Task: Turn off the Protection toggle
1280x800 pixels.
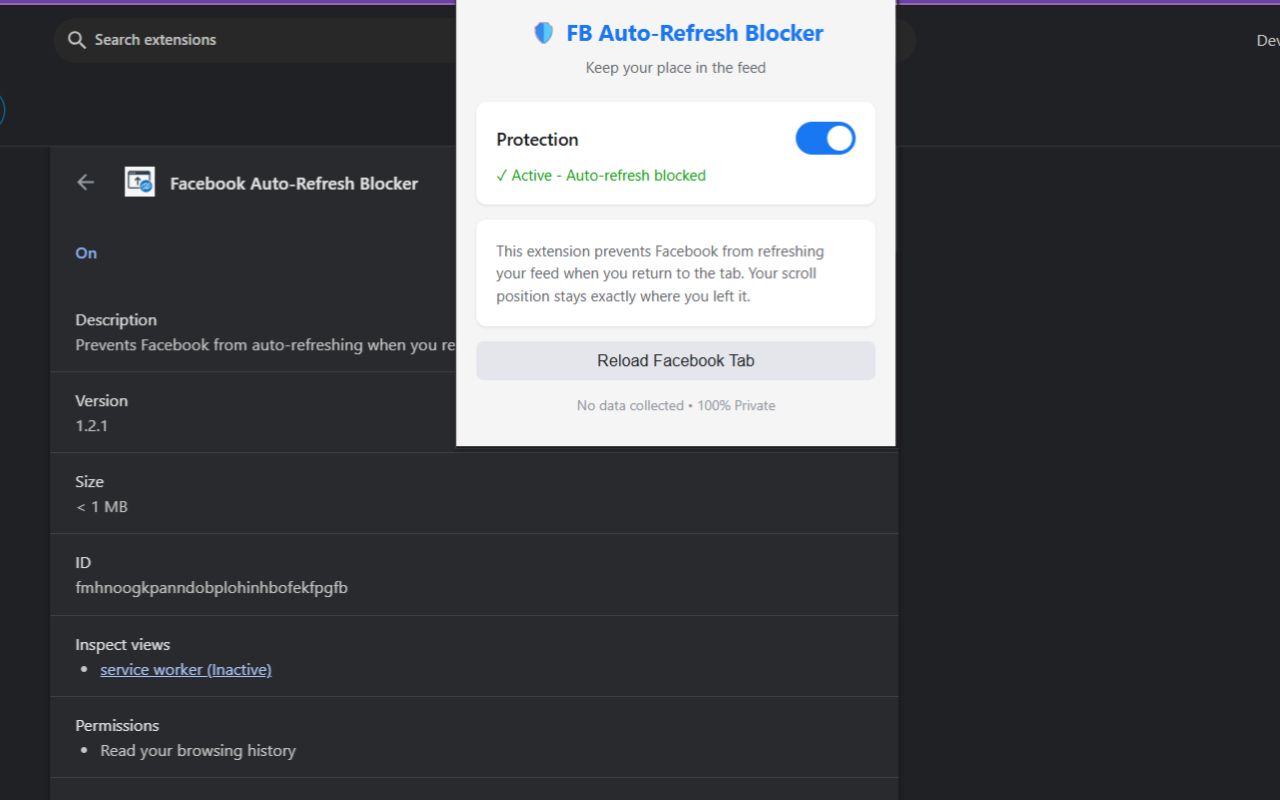Action: pos(825,138)
